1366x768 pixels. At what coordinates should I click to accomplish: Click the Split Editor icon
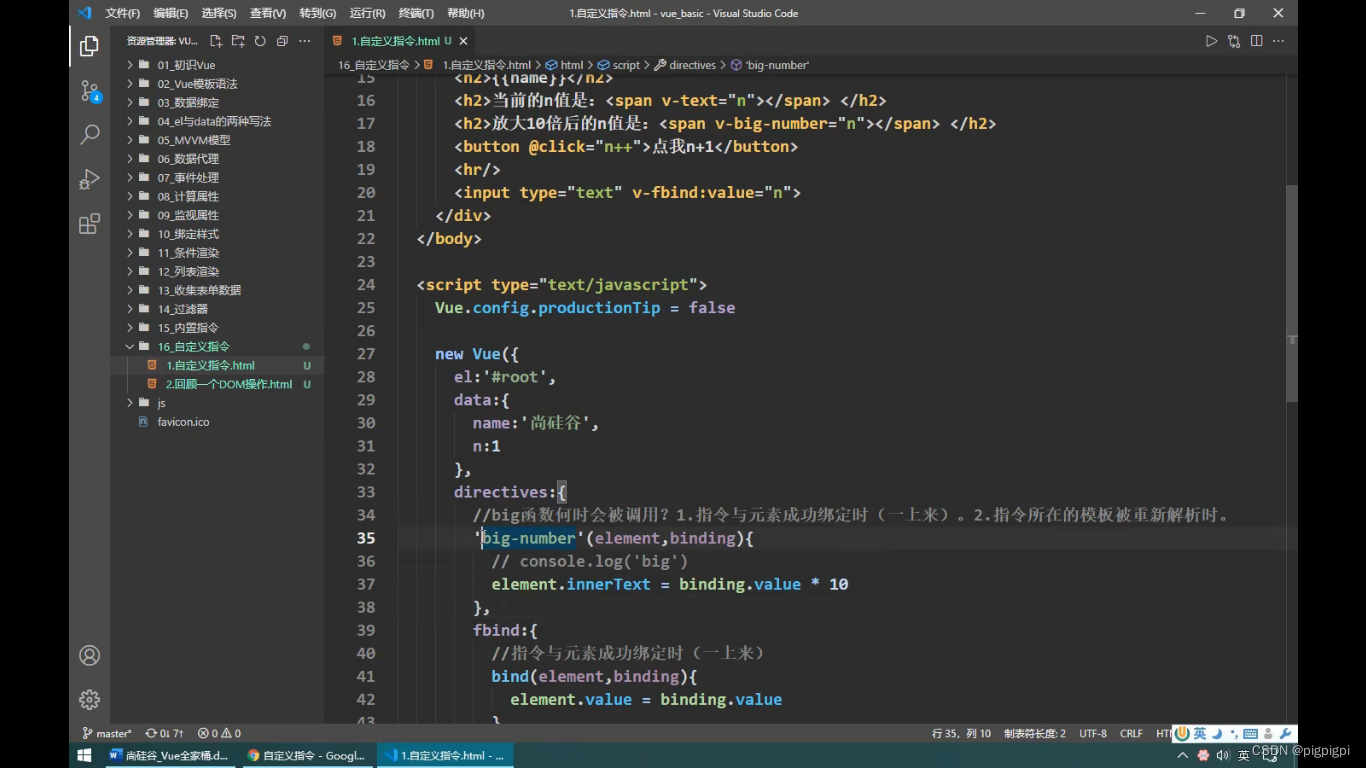click(x=1256, y=41)
